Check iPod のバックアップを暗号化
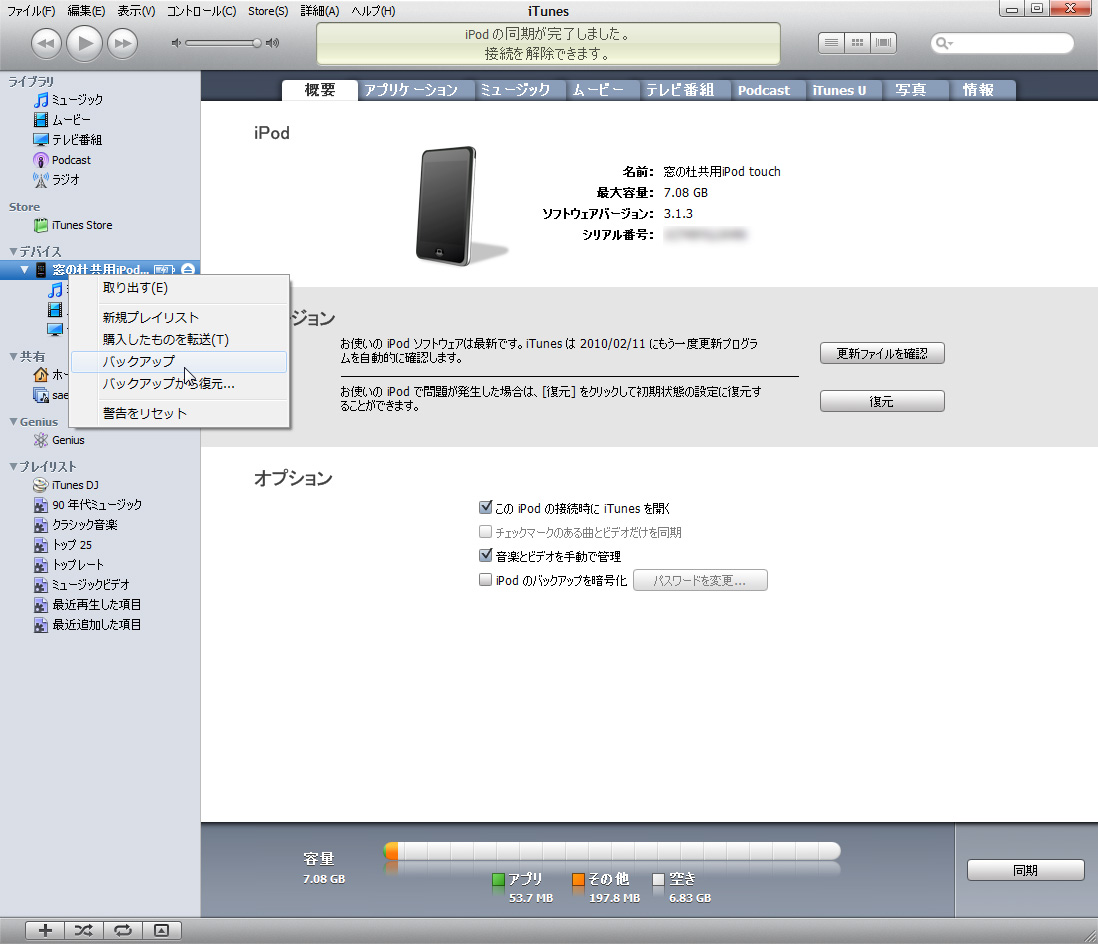 point(485,579)
